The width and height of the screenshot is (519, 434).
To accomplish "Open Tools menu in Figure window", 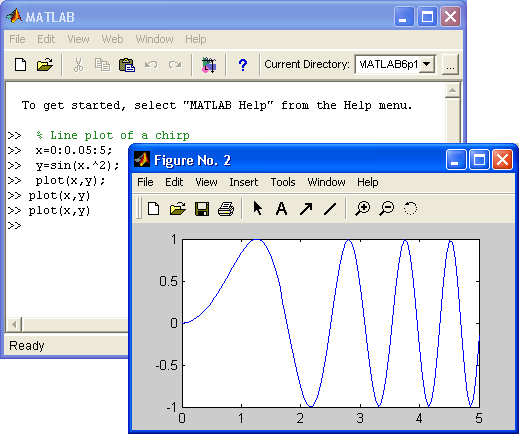I will [283, 182].
